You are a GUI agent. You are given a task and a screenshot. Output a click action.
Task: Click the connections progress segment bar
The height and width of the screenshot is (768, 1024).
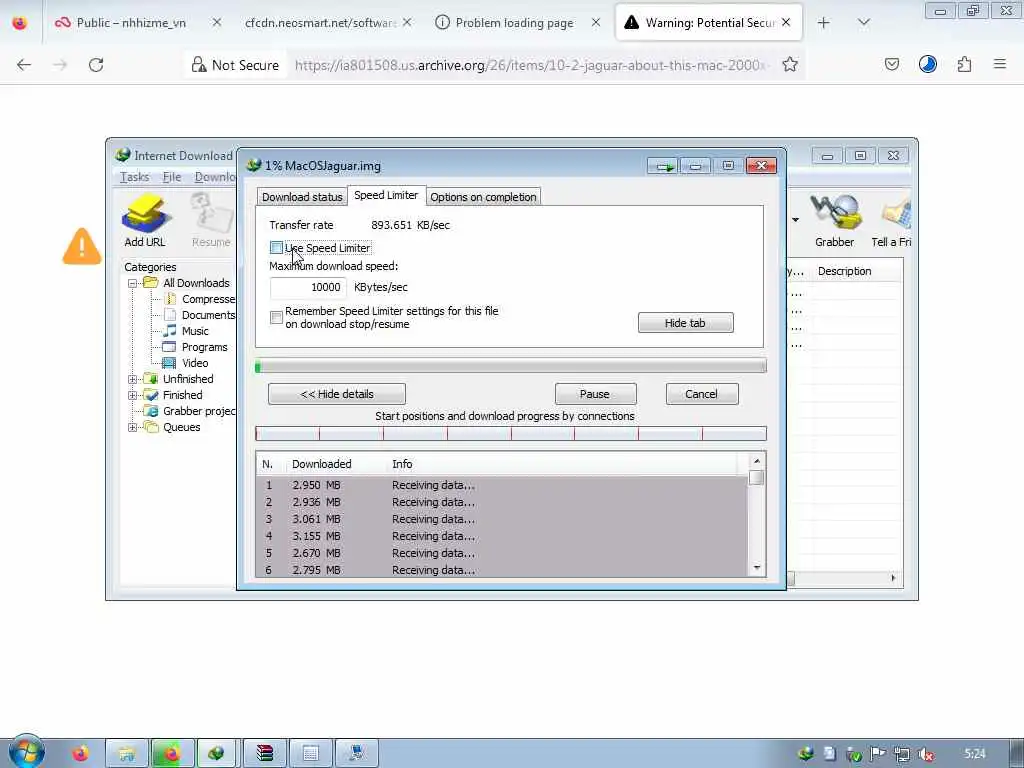click(x=511, y=434)
